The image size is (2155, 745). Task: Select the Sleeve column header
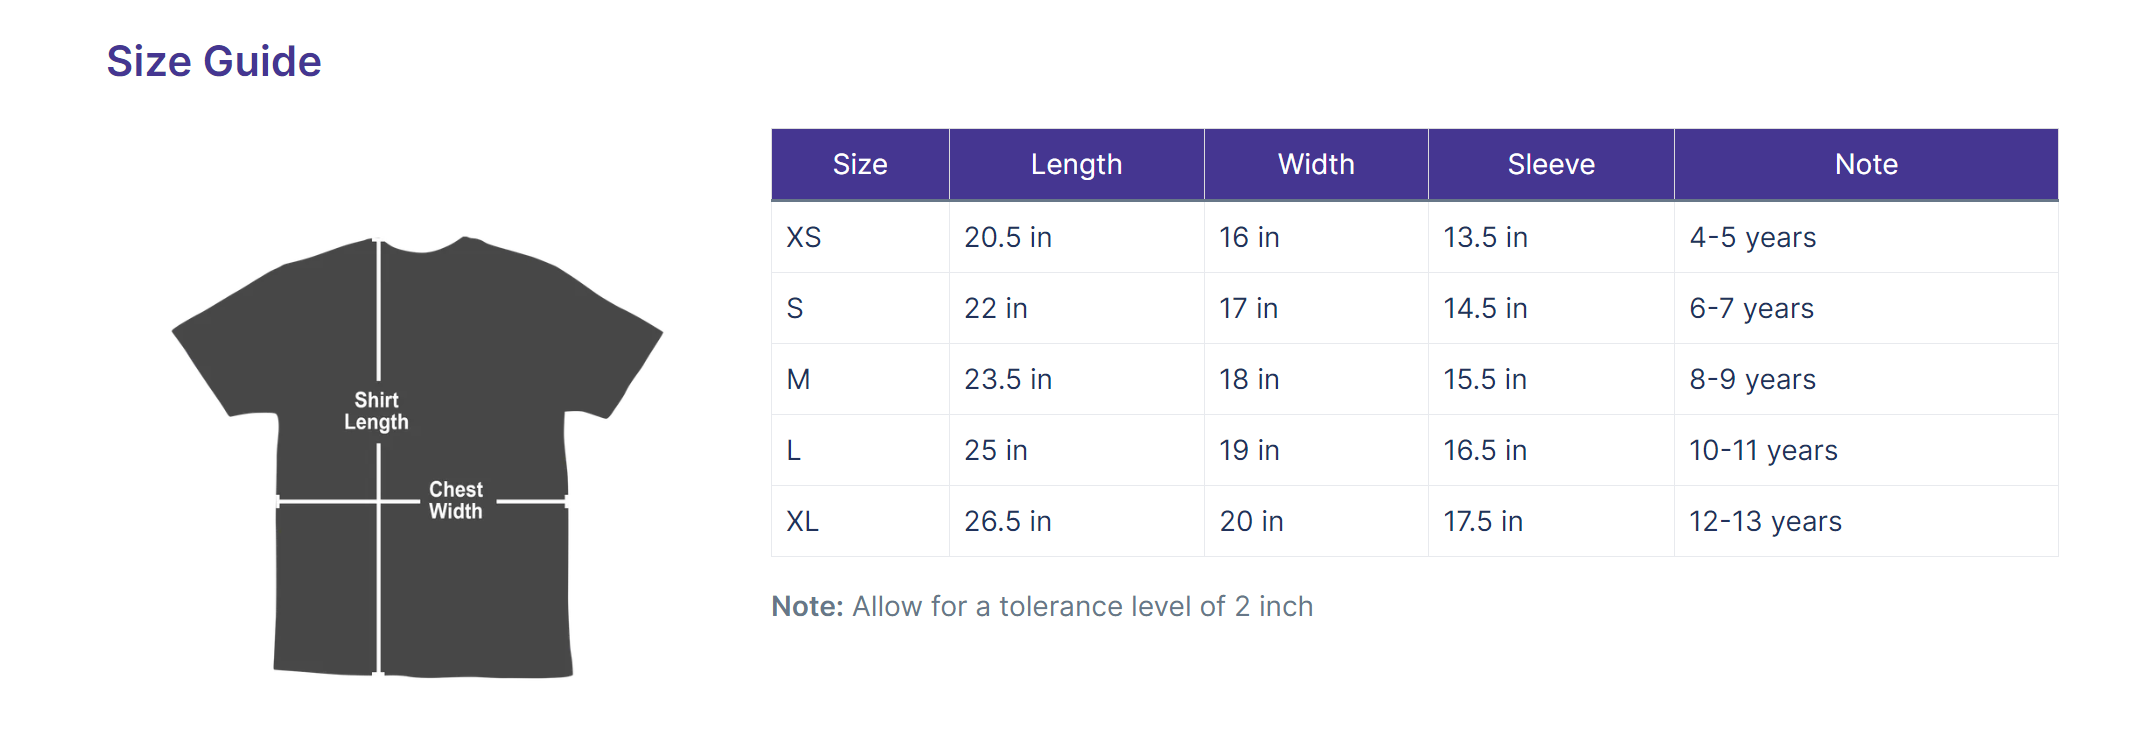click(1551, 164)
